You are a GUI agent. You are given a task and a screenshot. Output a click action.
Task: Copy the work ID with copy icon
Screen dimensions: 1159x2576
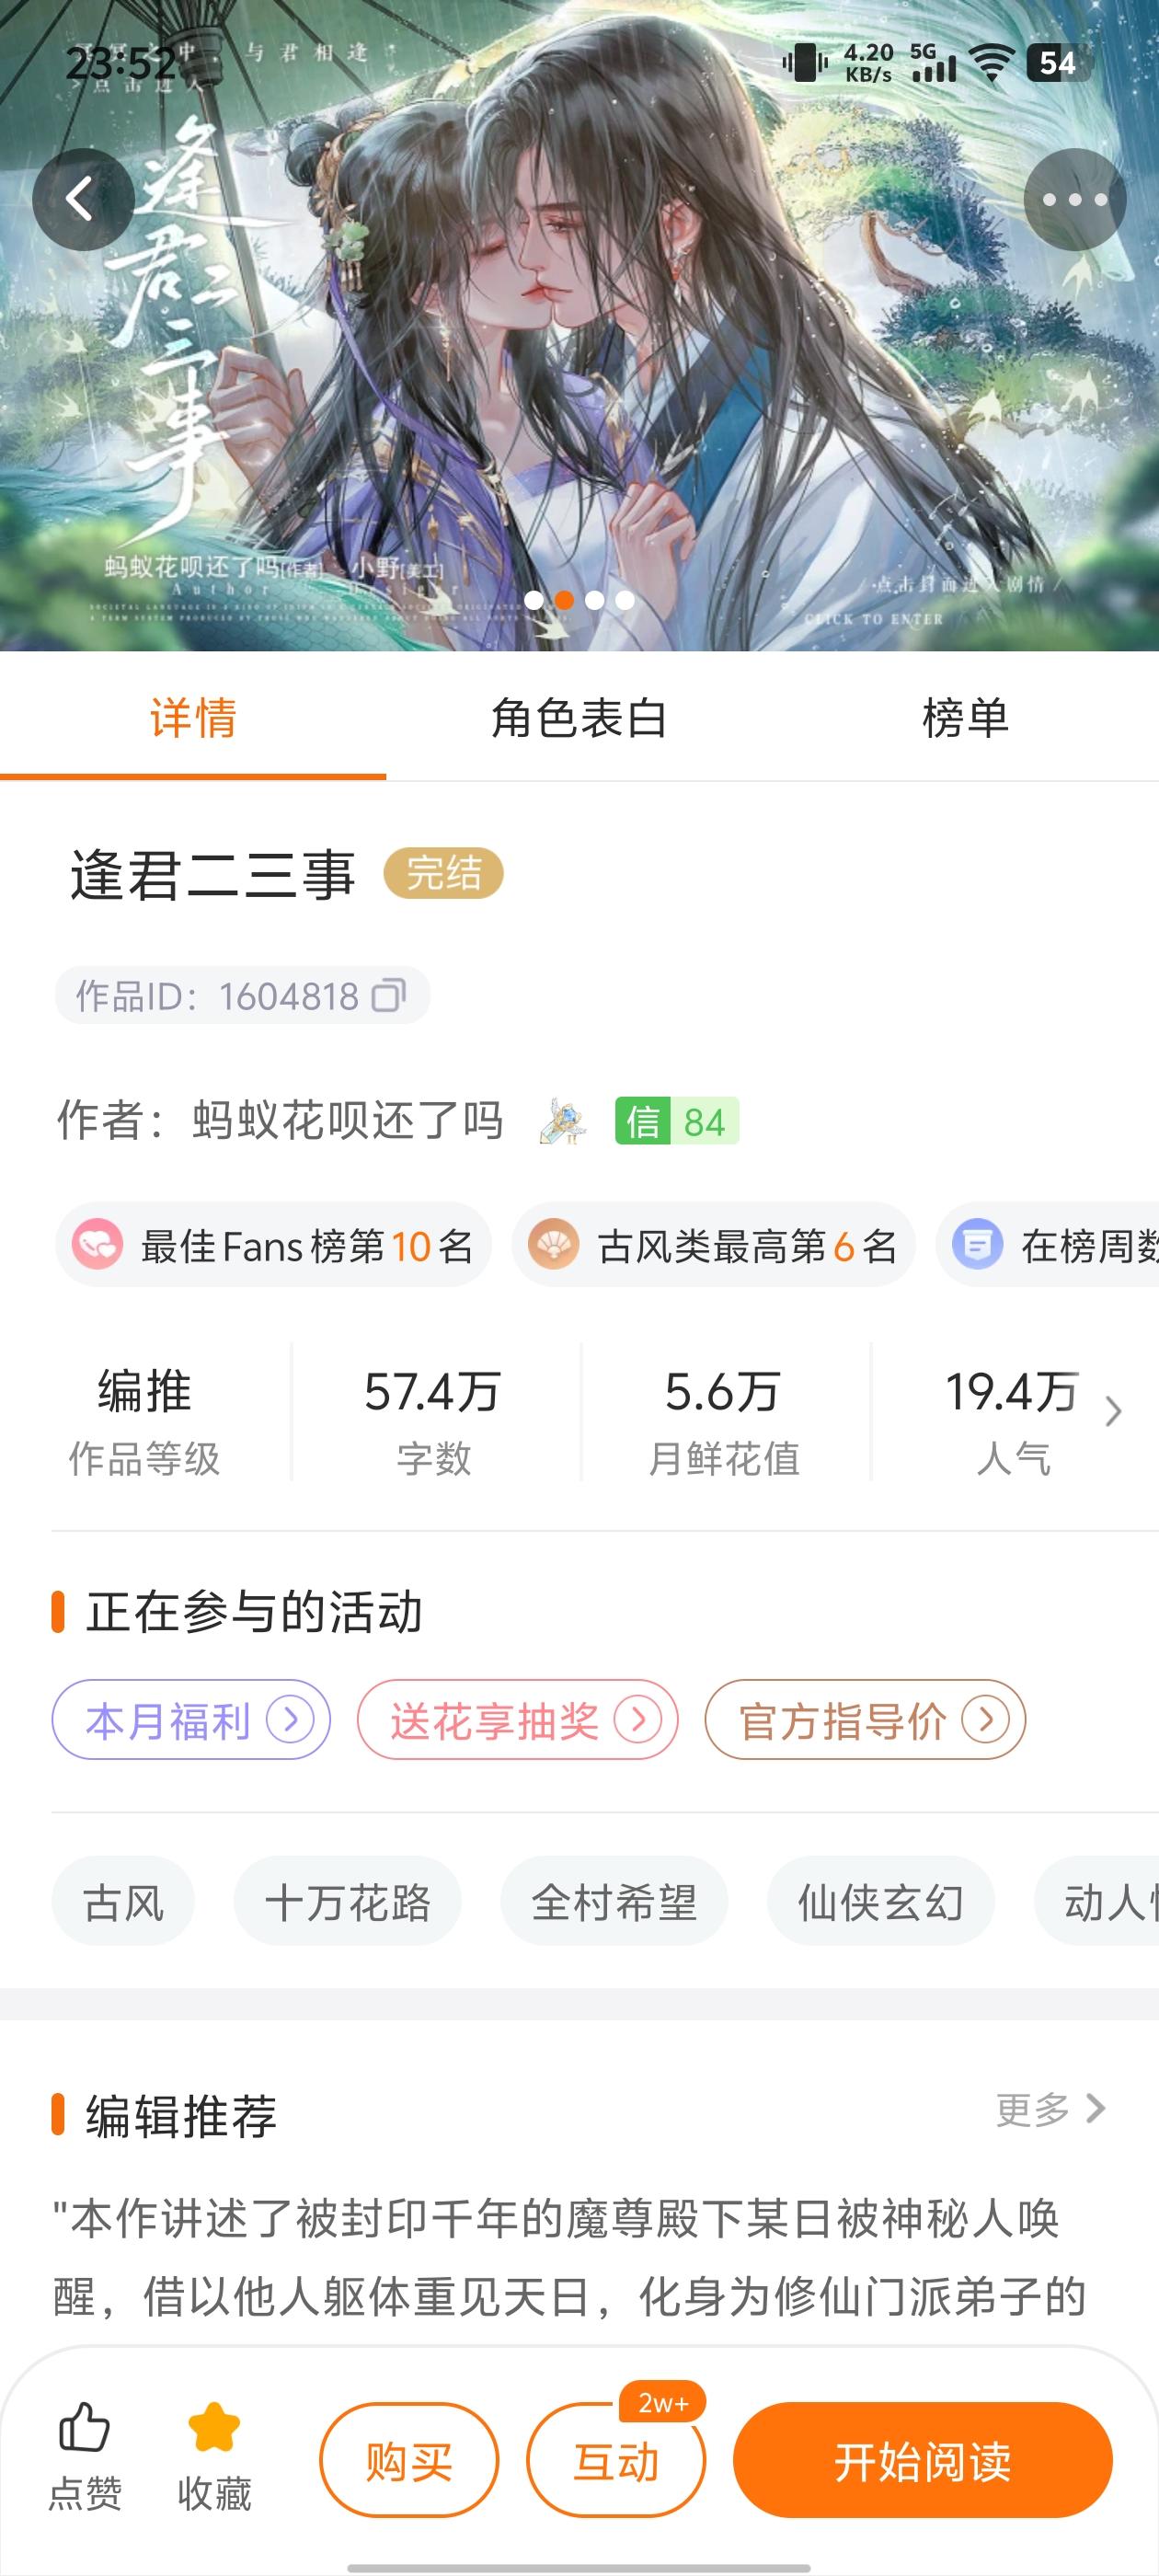pos(389,995)
